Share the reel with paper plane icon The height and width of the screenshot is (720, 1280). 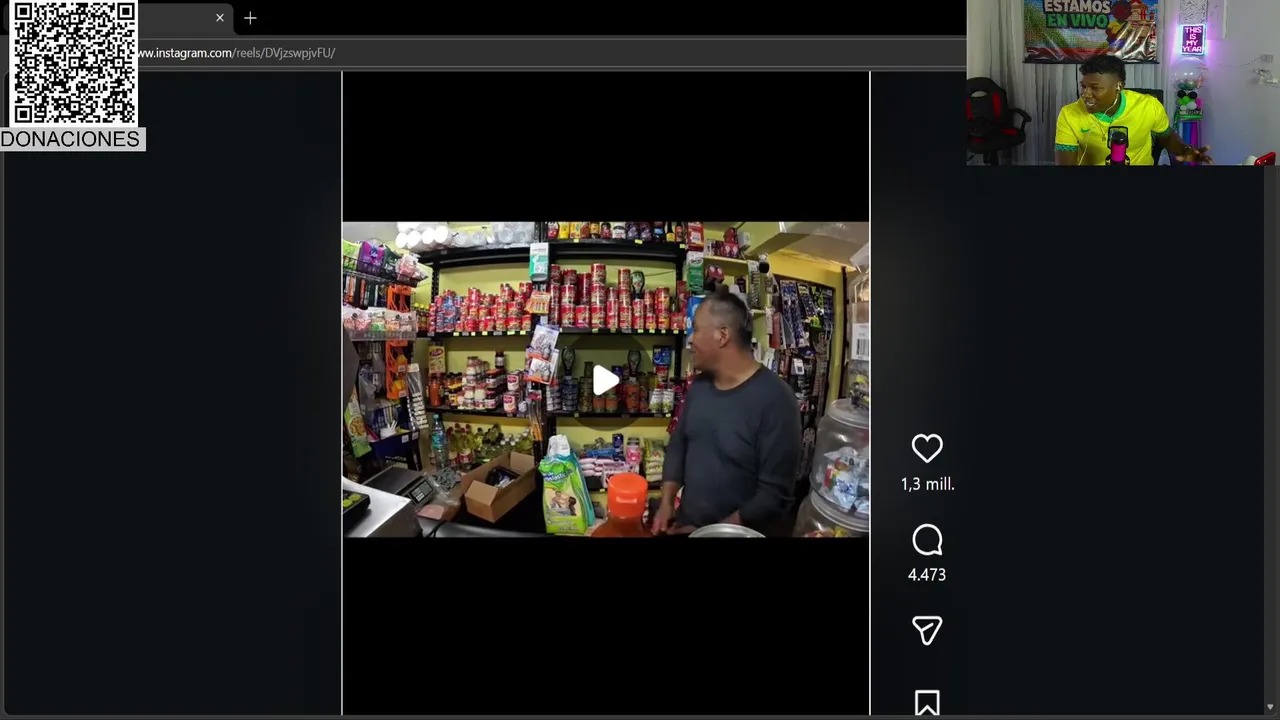(x=927, y=630)
